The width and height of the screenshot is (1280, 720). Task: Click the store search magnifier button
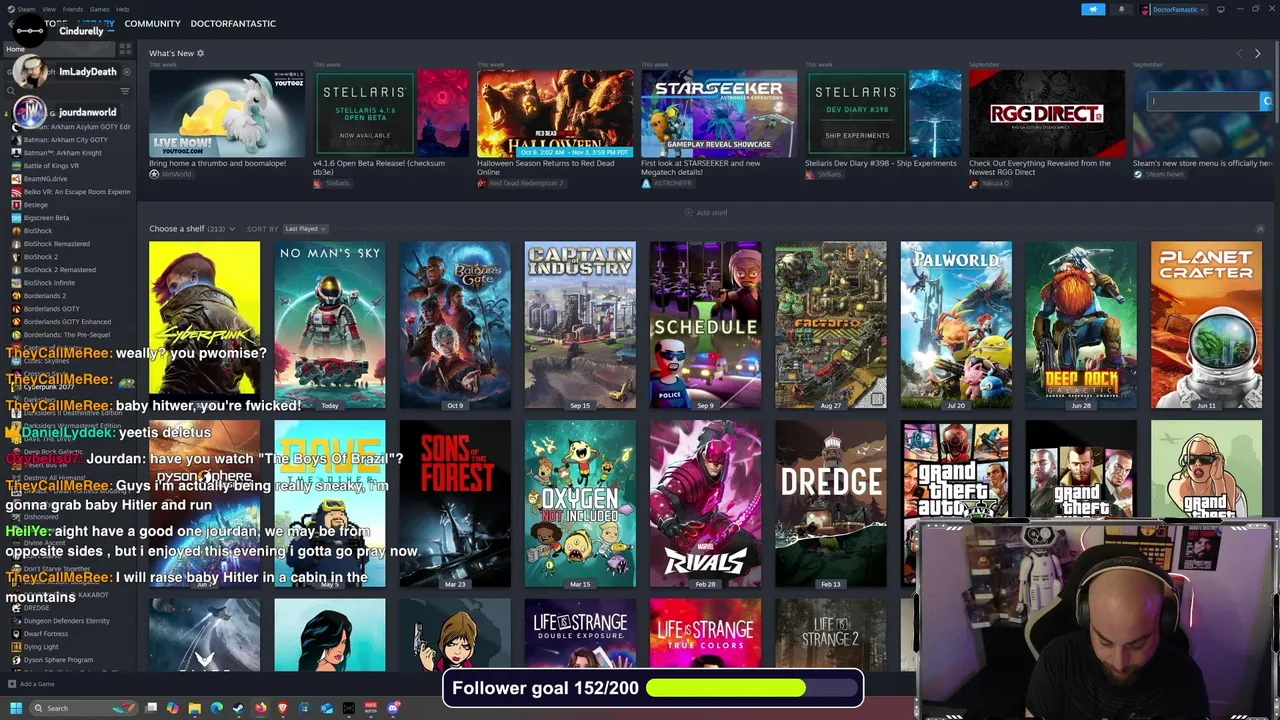click(1266, 101)
